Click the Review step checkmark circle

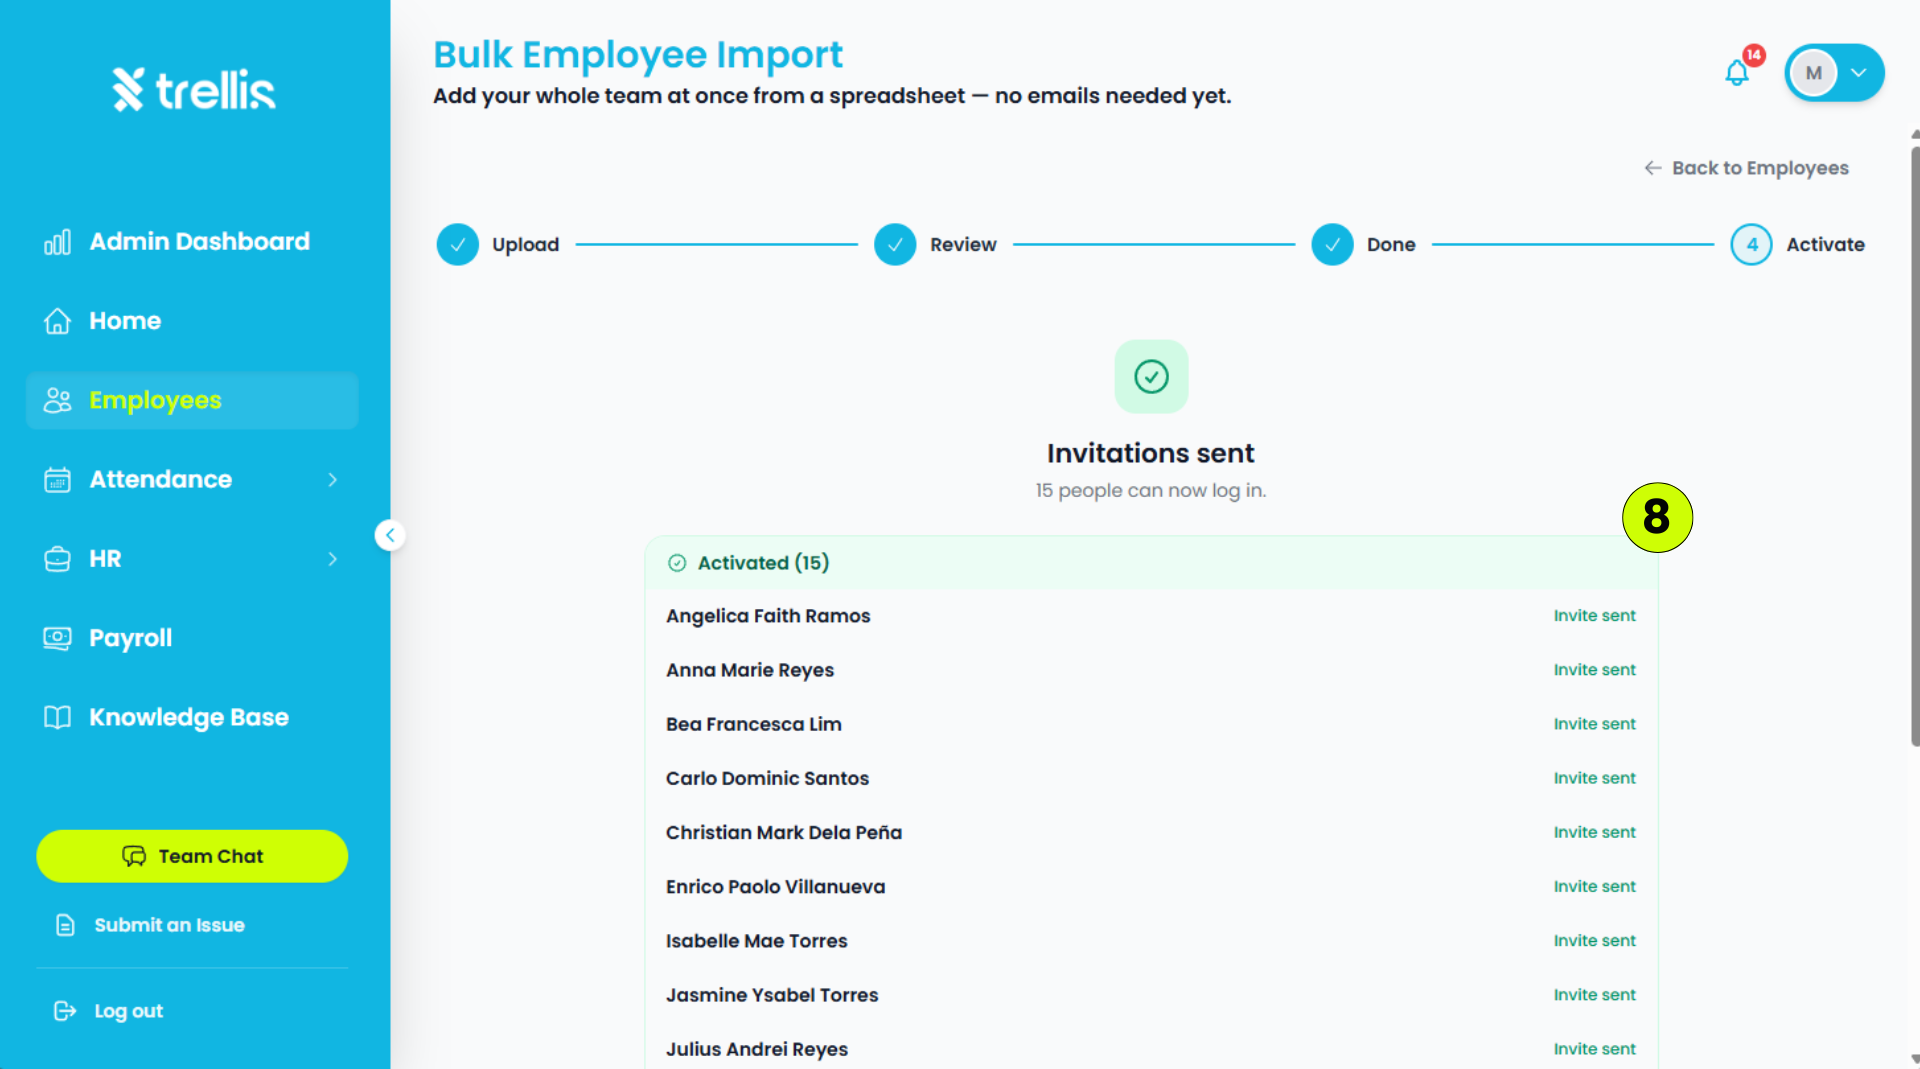tap(895, 244)
